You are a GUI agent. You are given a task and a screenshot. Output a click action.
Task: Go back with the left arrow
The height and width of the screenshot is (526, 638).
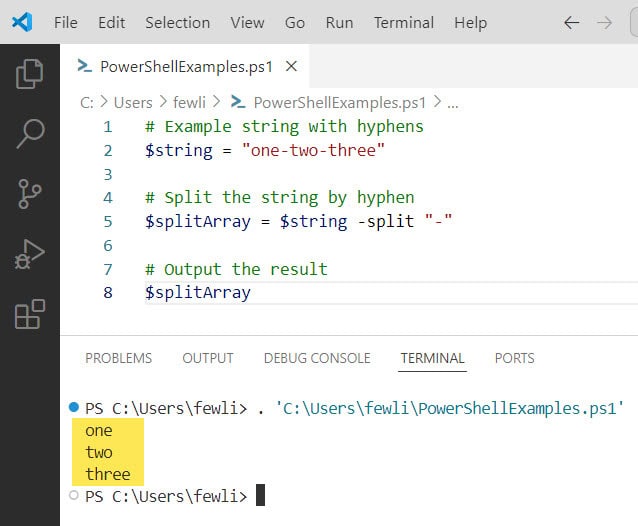(x=571, y=23)
